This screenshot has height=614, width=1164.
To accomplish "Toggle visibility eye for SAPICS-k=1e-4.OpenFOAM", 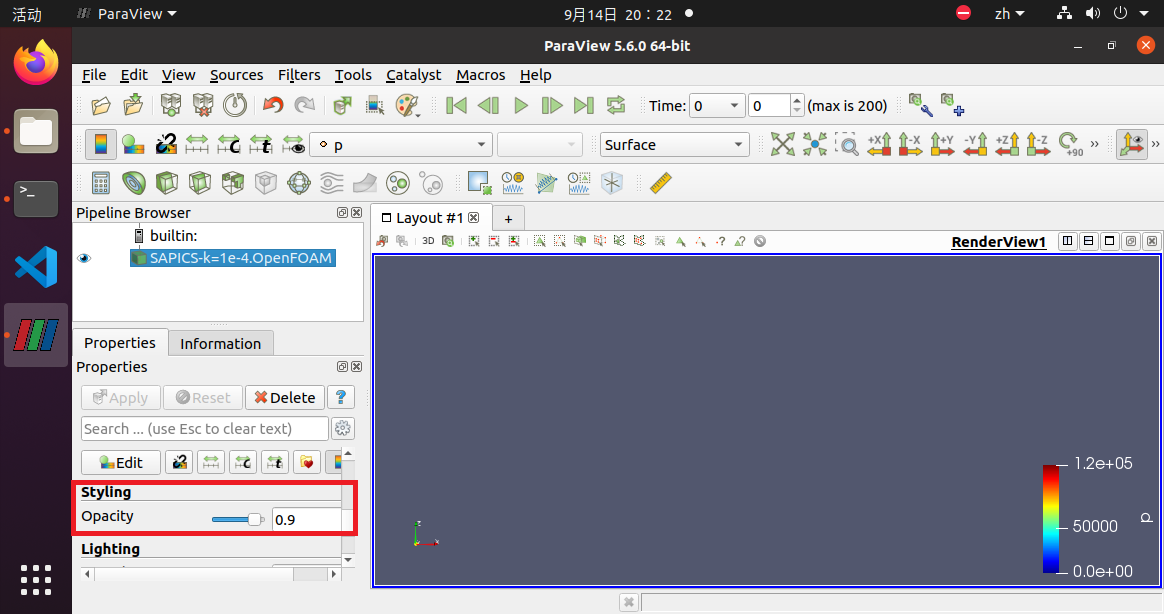I will click(84, 258).
